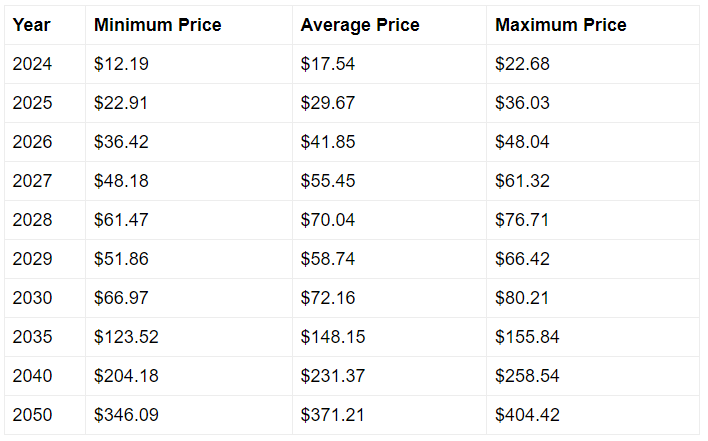Click the 2050 year cell
Screen dimensions: 708x441
point(45,415)
